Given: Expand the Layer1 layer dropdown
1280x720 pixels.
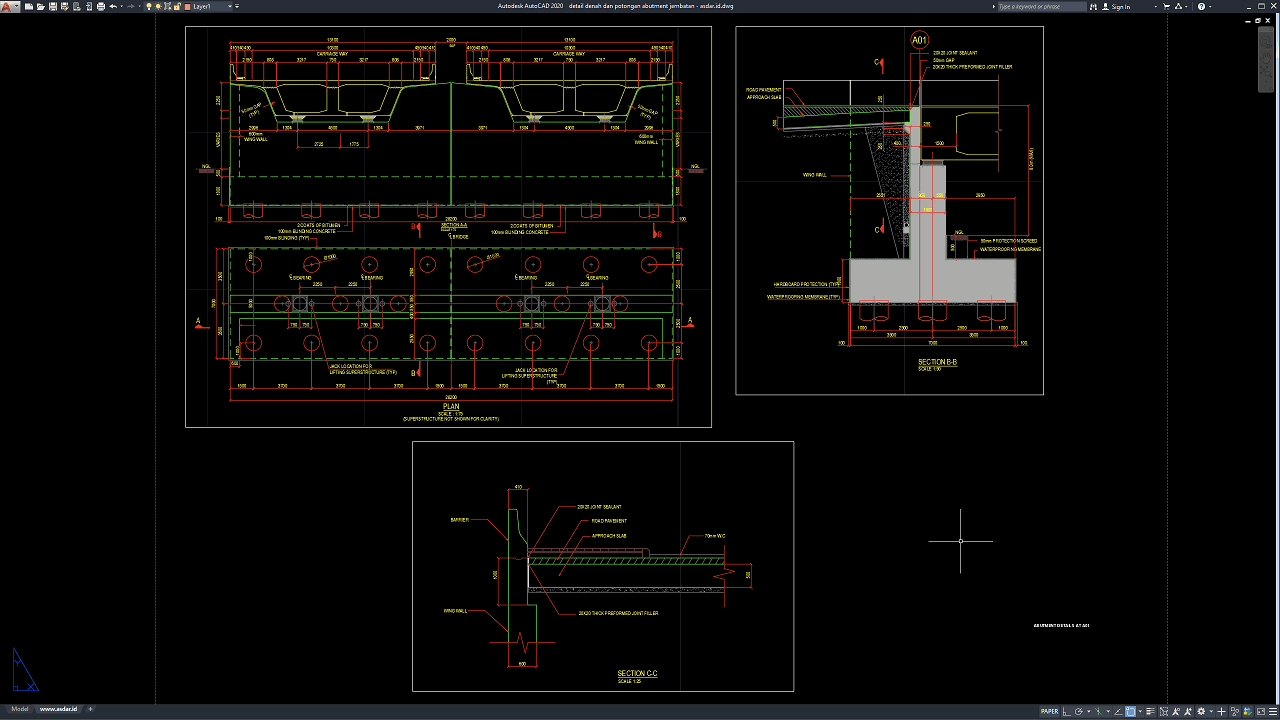Looking at the screenshot, I should pos(230,6).
